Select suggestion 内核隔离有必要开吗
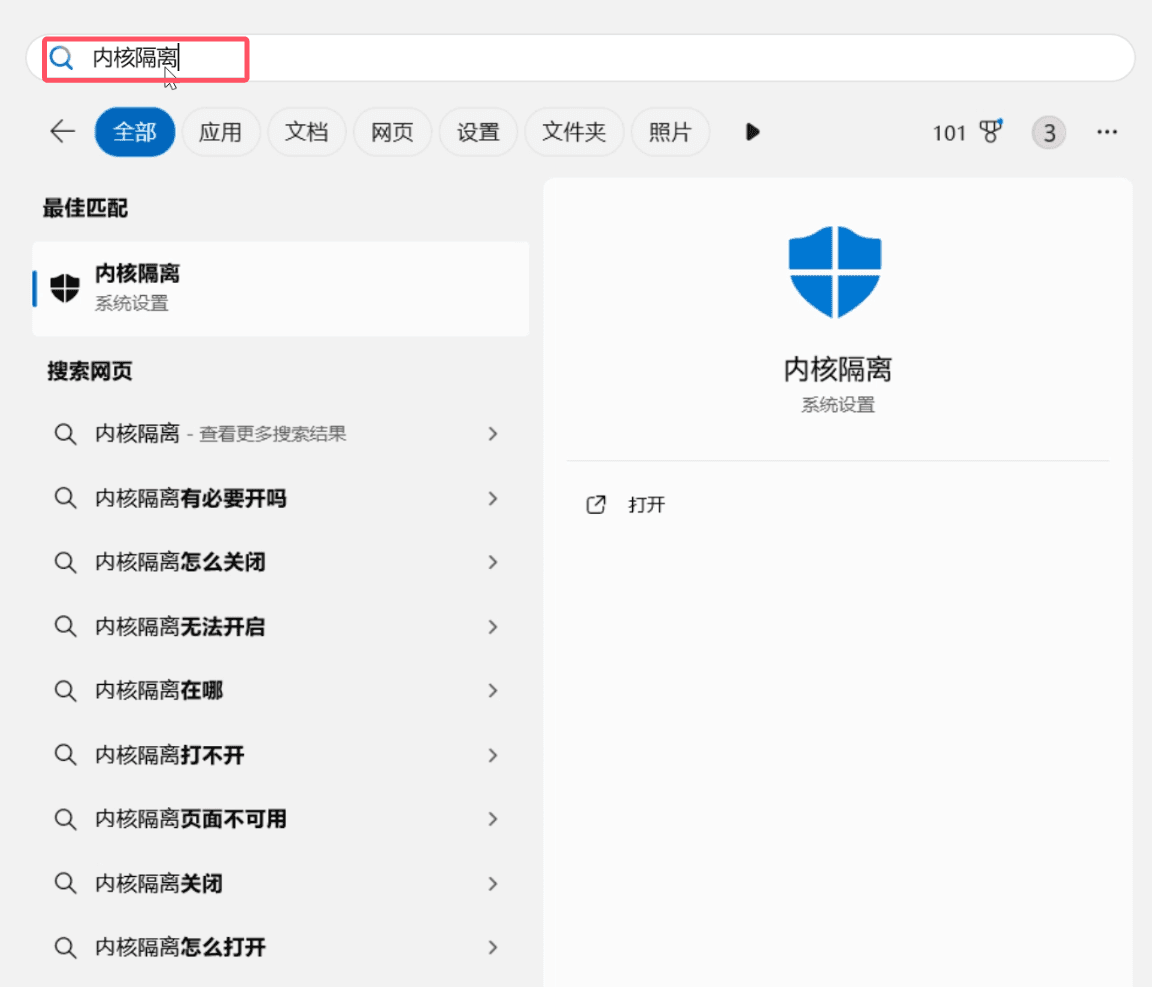The height and width of the screenshot is (987, 1152). point(281,498)
